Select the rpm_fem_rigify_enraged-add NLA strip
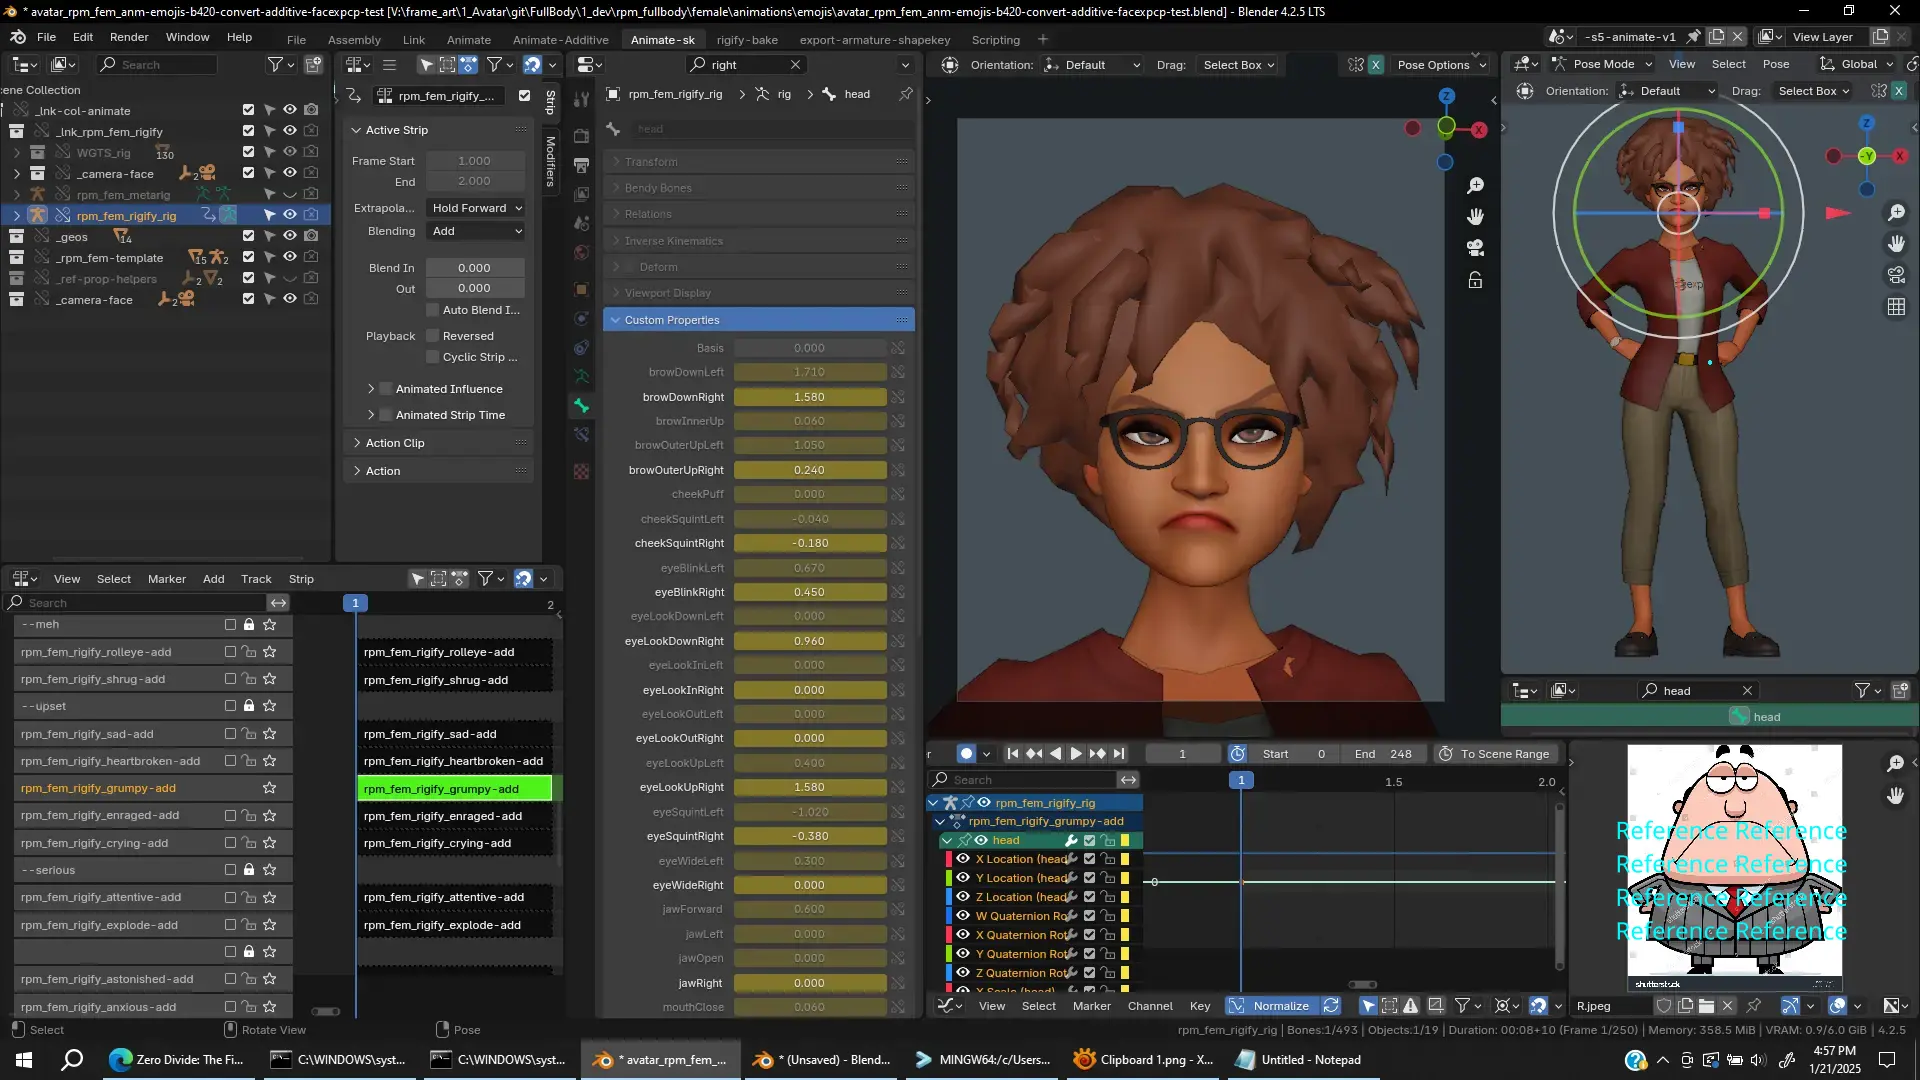 tap(443, 816)
